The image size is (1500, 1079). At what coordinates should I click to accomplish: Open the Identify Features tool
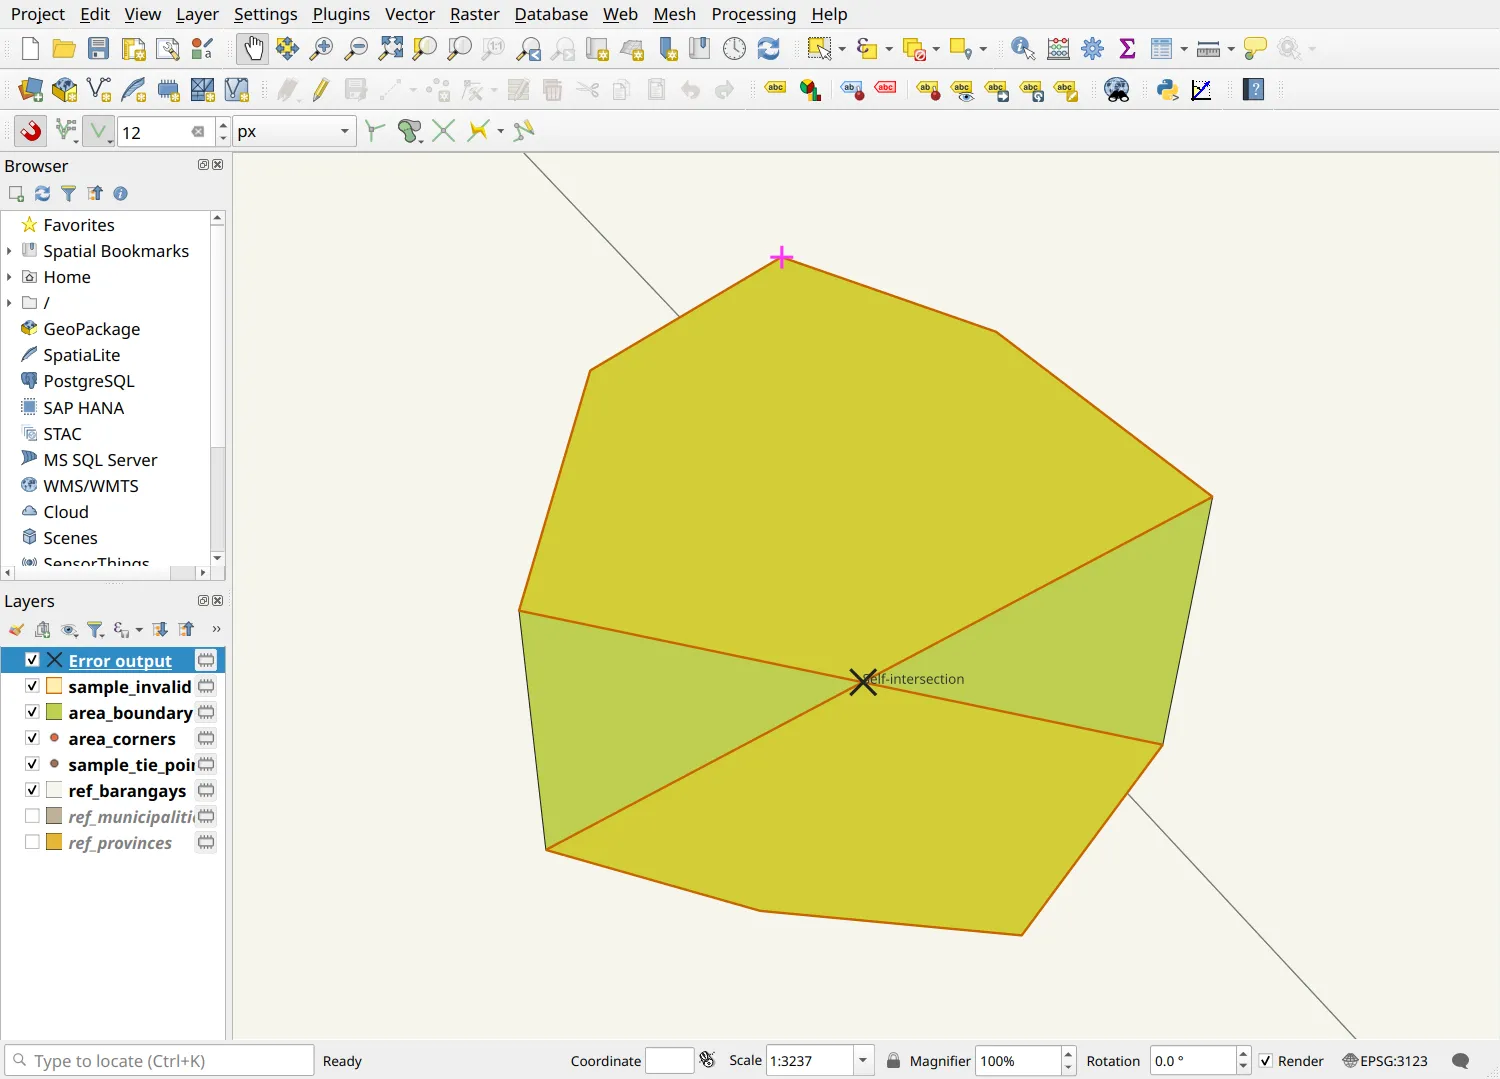(x=1023, y=48)
